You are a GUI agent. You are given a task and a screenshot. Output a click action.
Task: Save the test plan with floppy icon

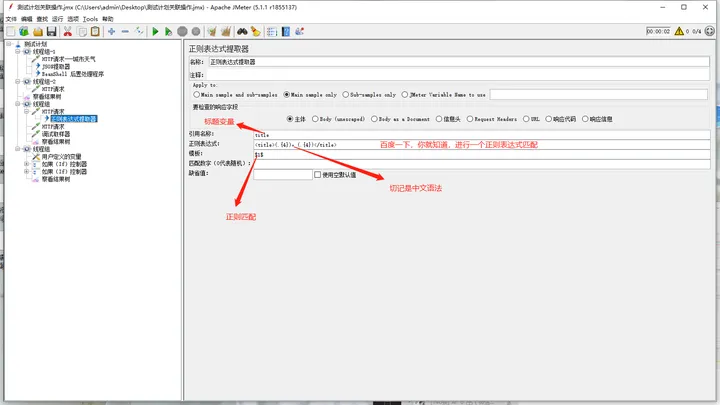tap(51, 31)
